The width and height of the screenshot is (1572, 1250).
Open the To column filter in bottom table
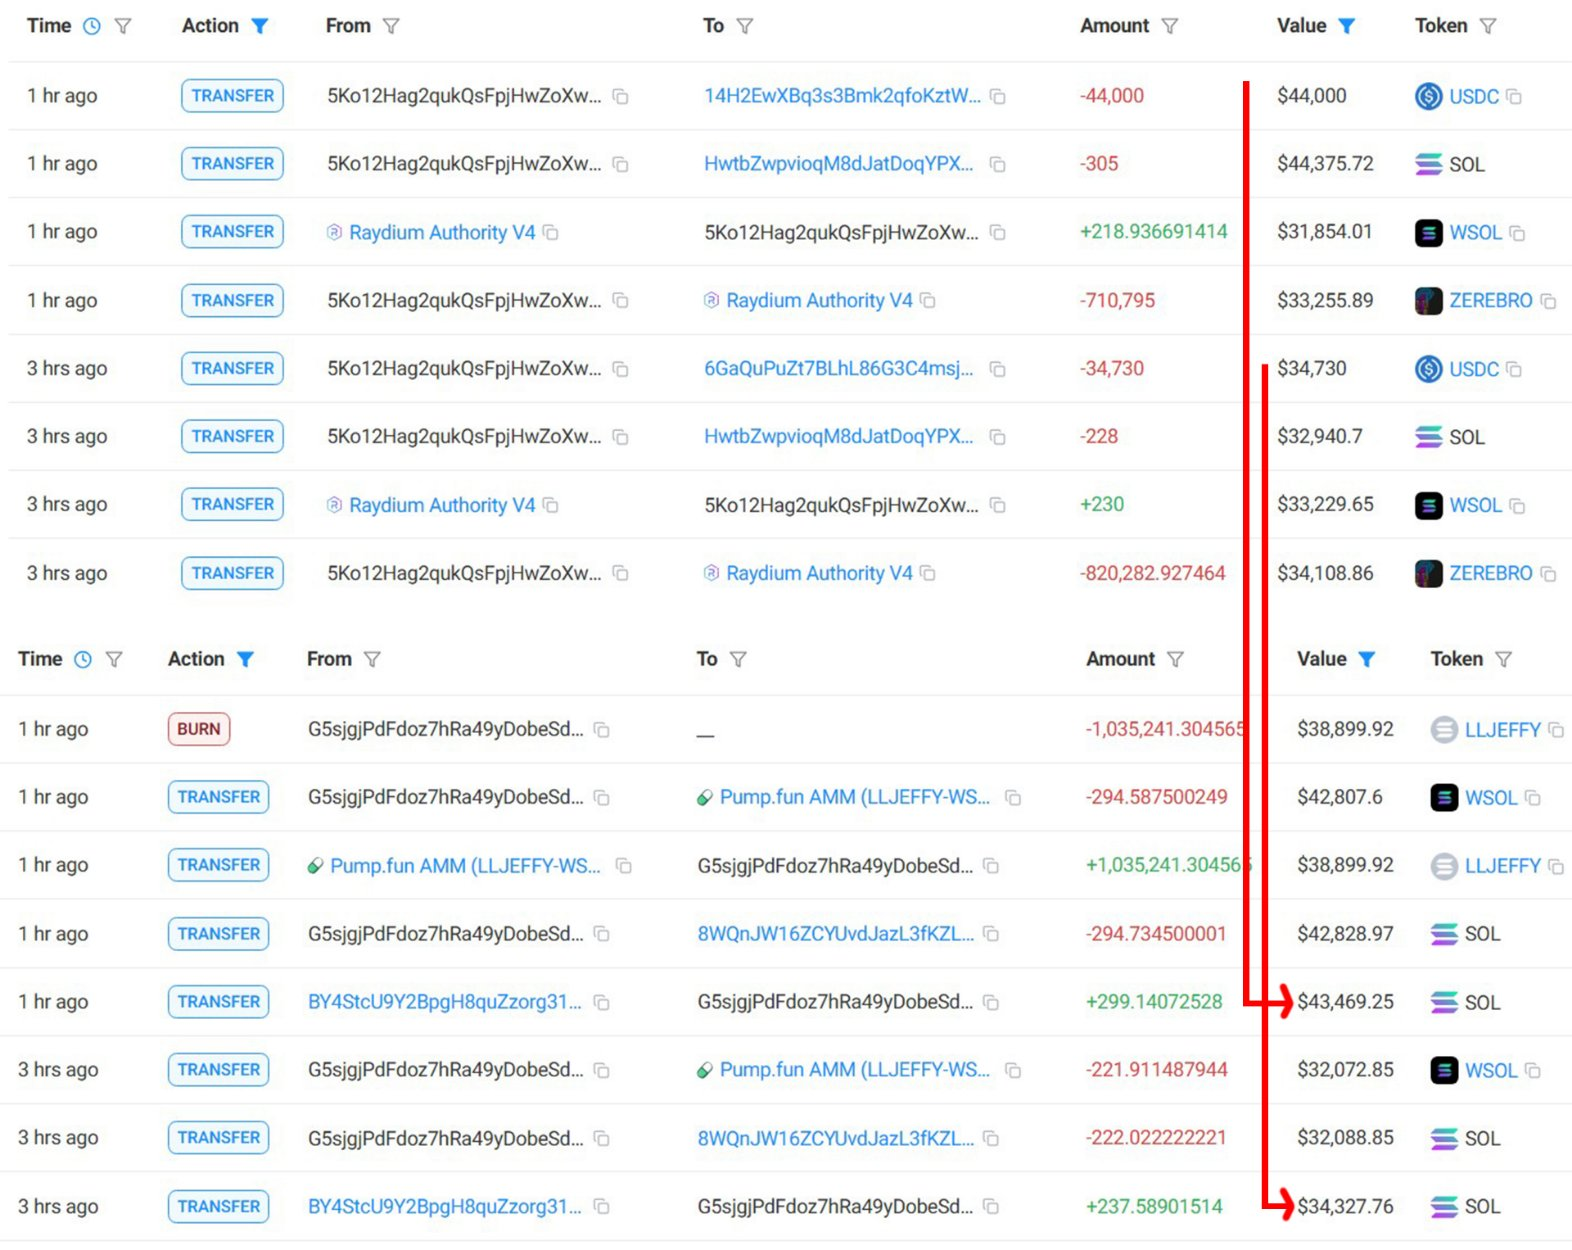tap(738, 660)
